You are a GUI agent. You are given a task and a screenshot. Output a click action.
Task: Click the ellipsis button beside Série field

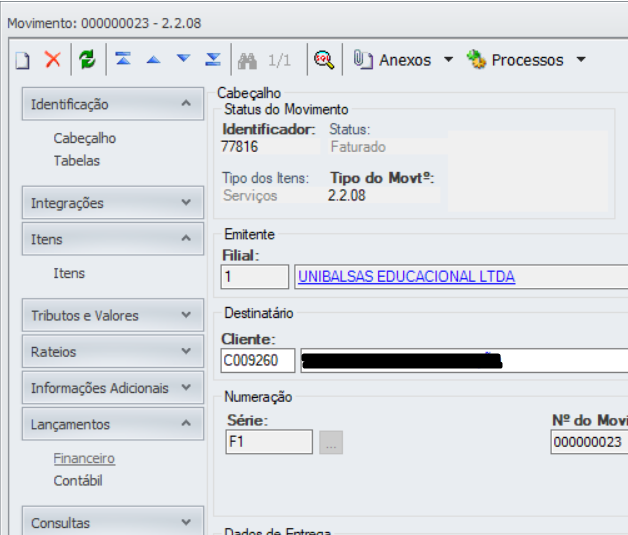click(x=331, y=442)
